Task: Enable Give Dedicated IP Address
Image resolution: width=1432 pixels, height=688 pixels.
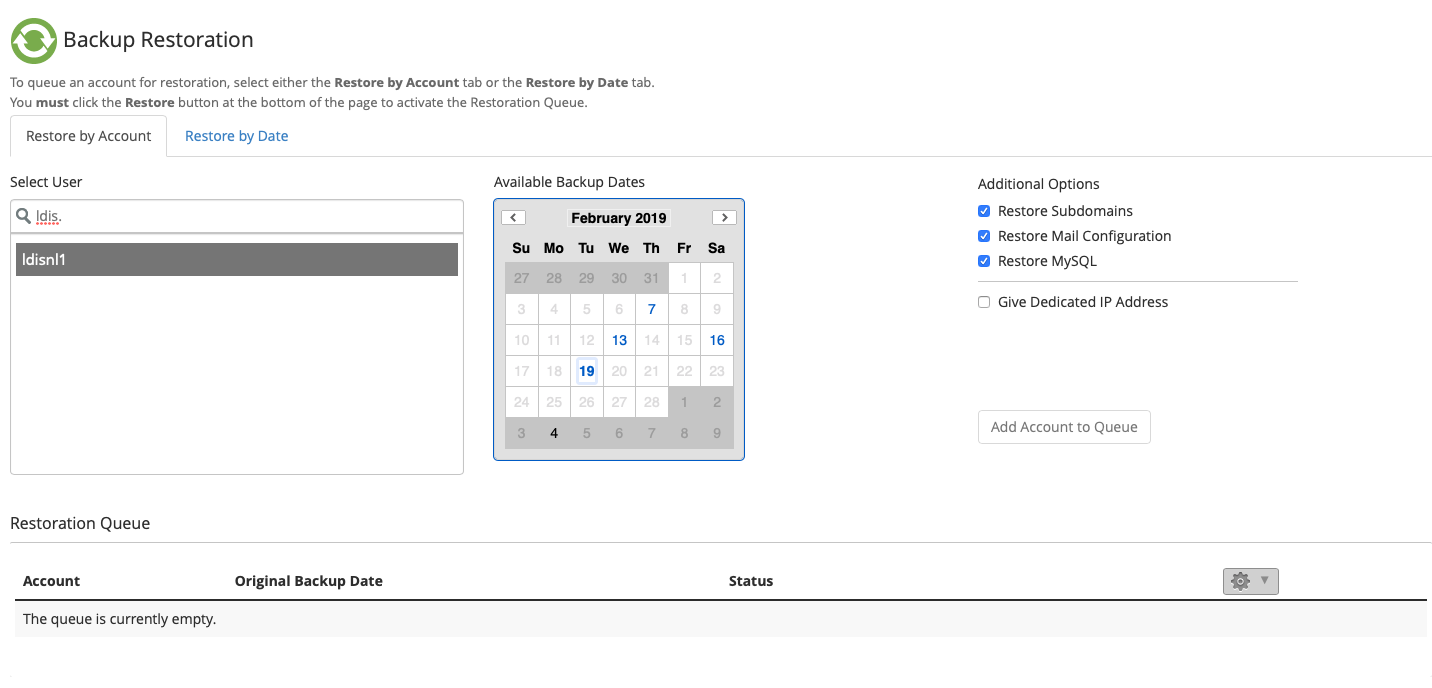Action: (x=984, y=302)
